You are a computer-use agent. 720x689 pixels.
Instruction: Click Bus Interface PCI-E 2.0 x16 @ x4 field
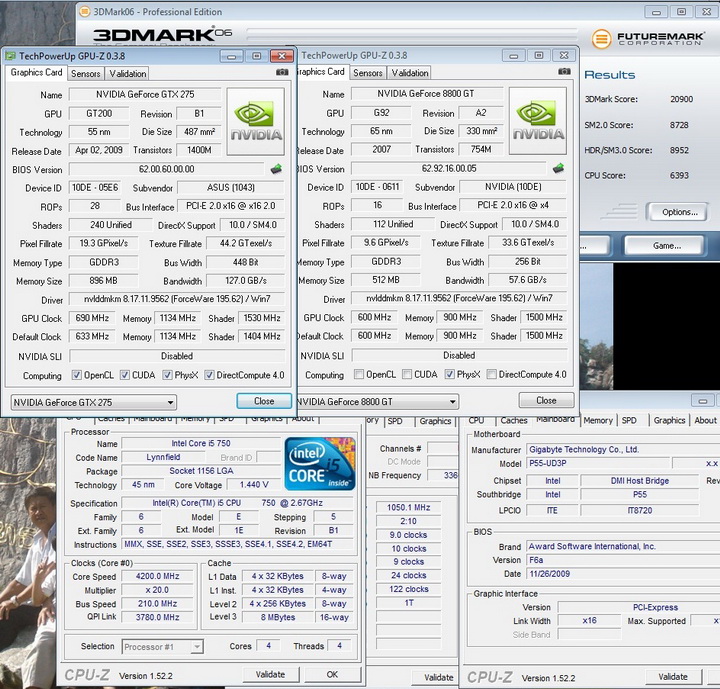coord(513,205)
